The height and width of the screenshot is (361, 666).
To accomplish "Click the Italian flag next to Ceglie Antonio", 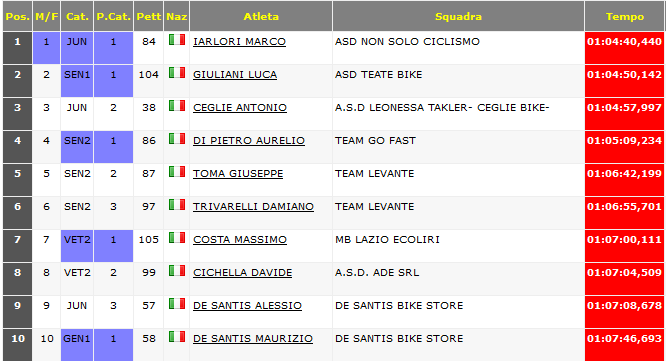I will (177, 106).
